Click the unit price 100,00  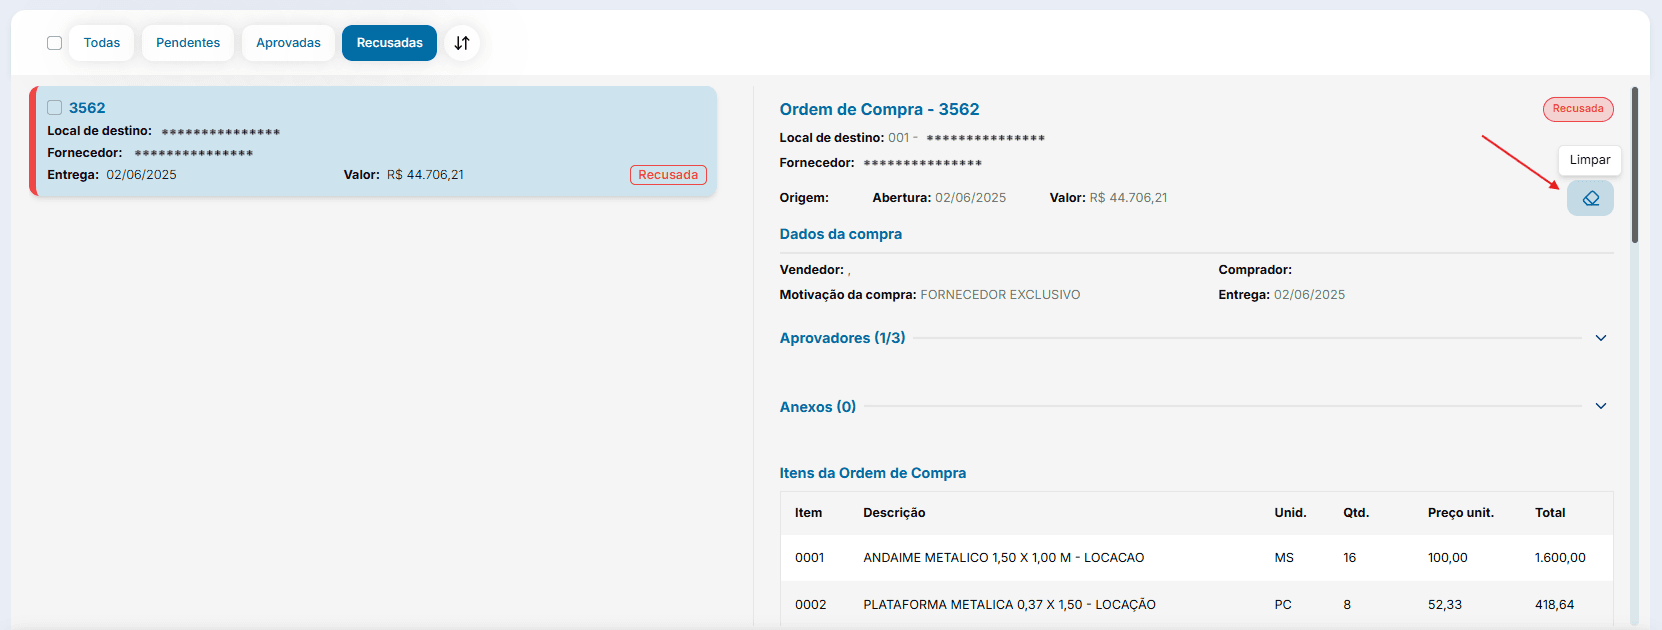point(1448,558)
